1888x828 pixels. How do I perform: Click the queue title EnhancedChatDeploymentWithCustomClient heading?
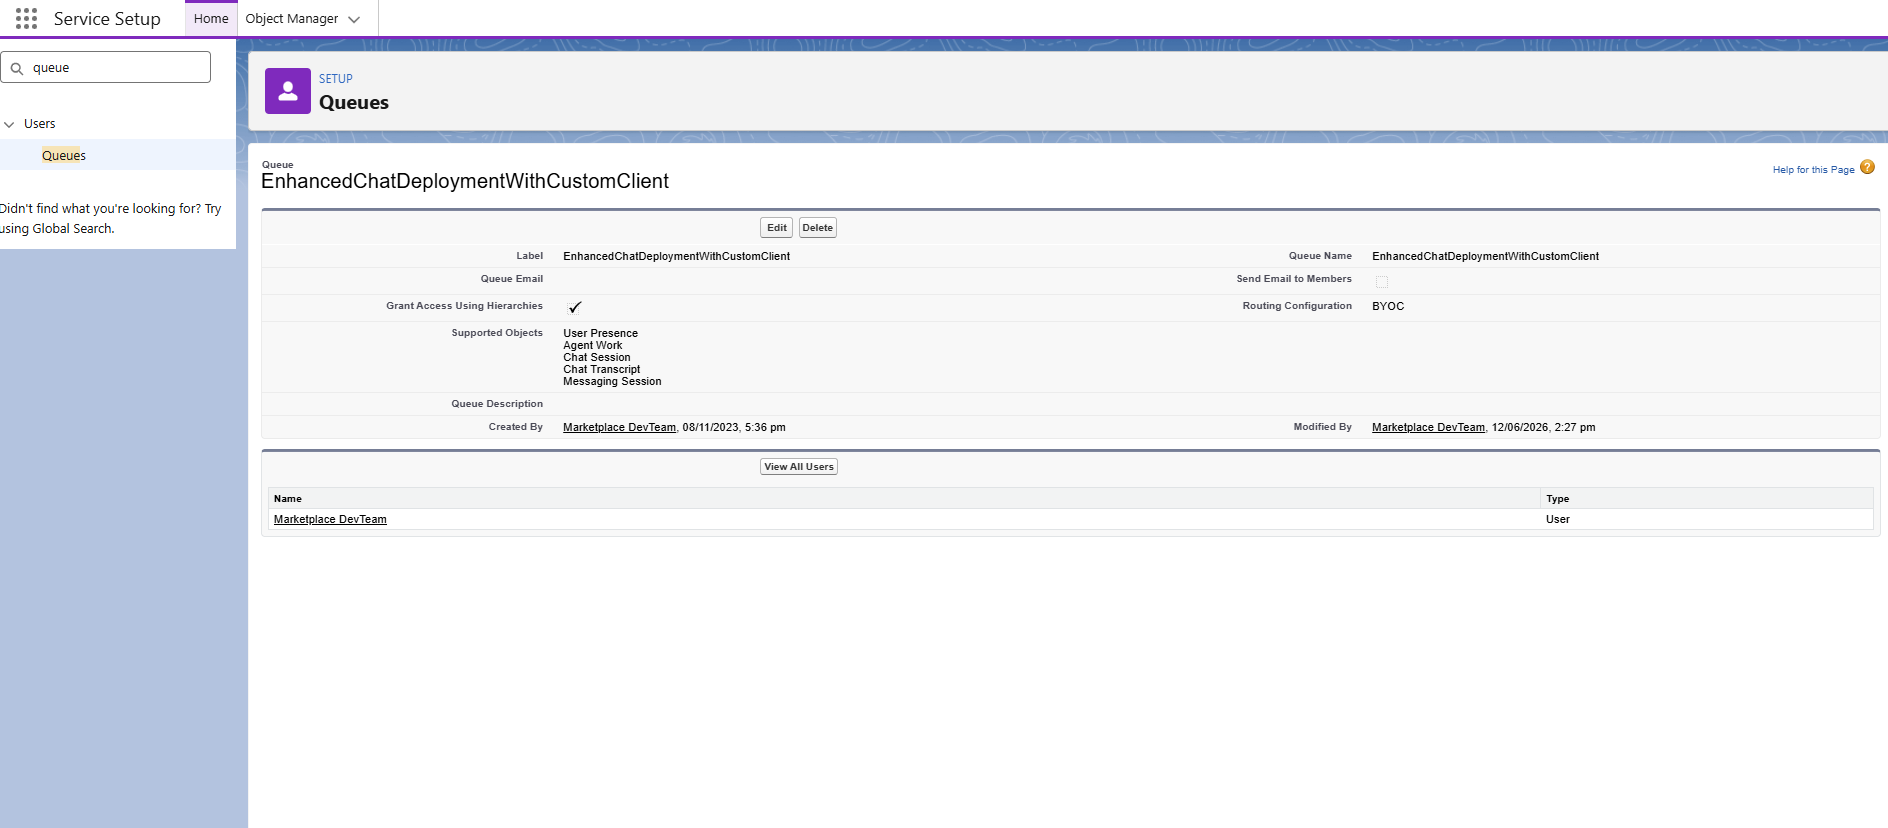point(465,181)
